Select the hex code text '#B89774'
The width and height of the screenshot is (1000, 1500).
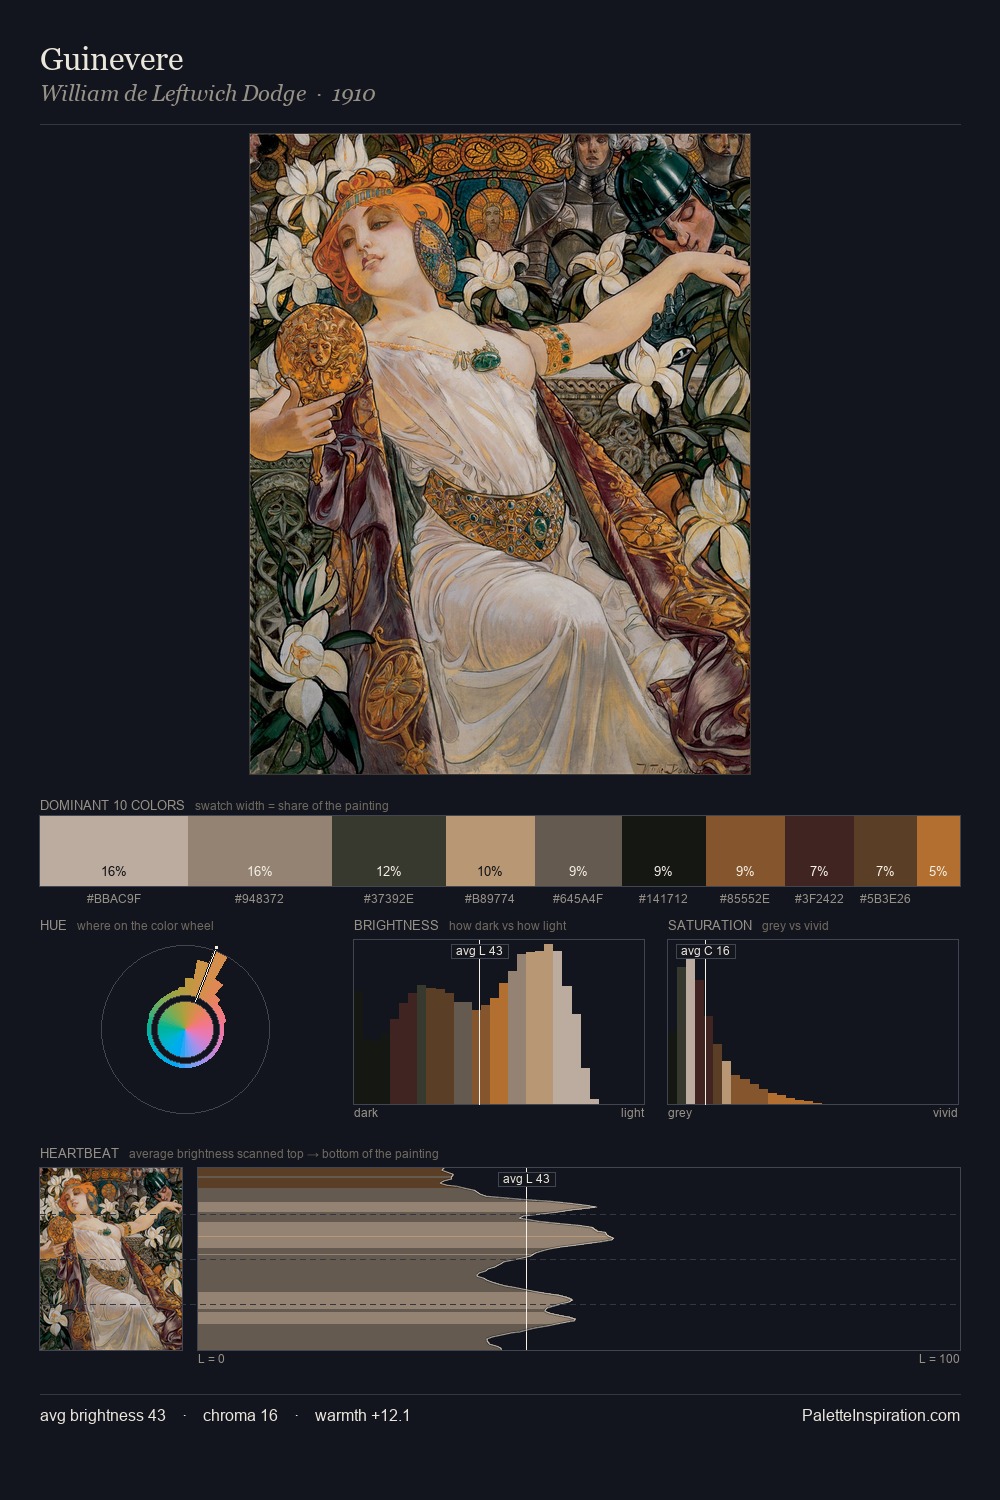[490, 899]
